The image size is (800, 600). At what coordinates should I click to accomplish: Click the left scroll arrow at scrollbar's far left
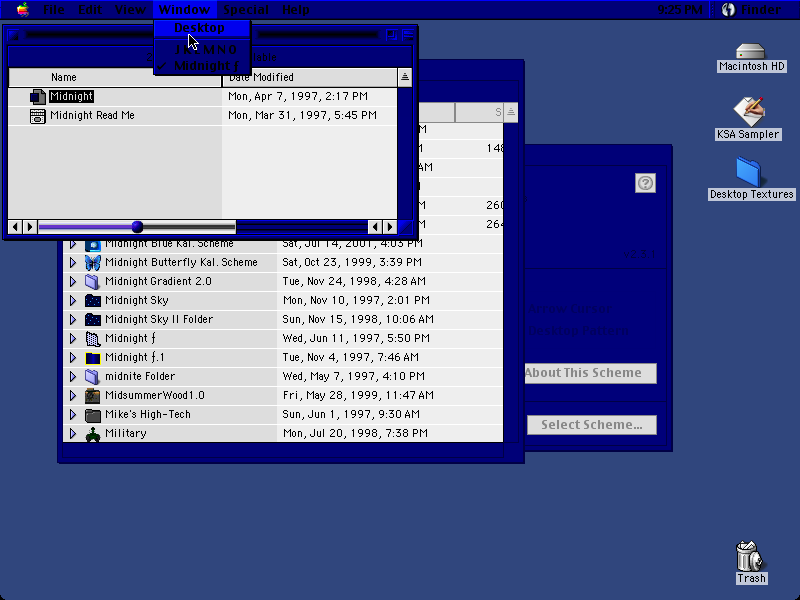click(15, 227)
